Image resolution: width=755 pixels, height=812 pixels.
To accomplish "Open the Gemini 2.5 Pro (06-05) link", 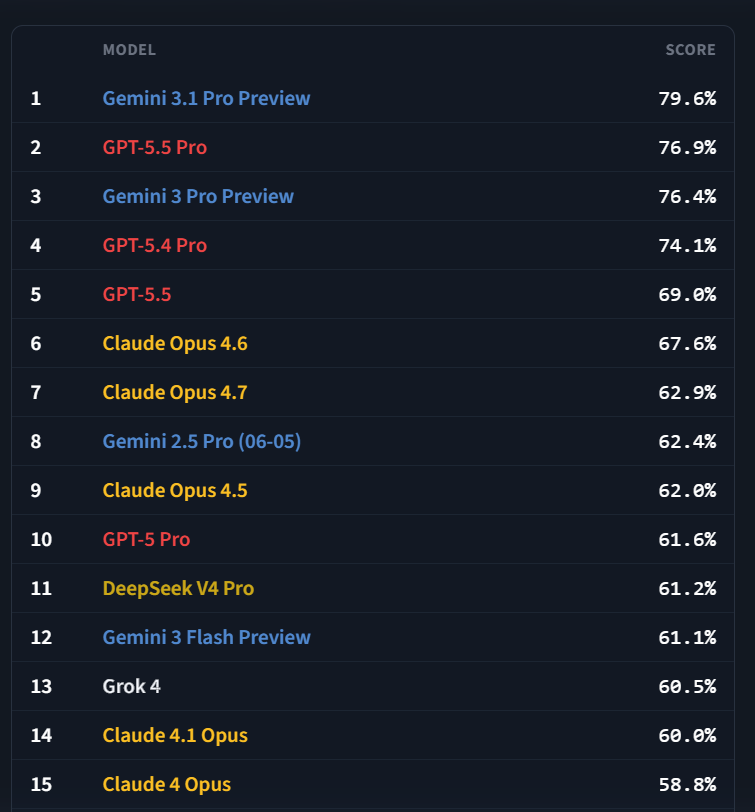I will (x=201, y=442).
